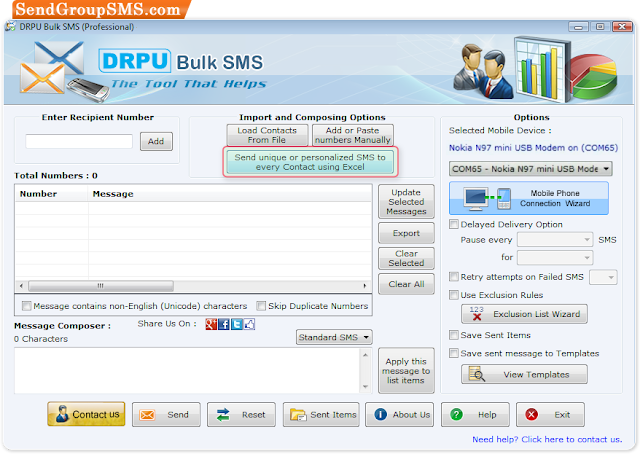Open Sent Items folder

click(321, 414)
